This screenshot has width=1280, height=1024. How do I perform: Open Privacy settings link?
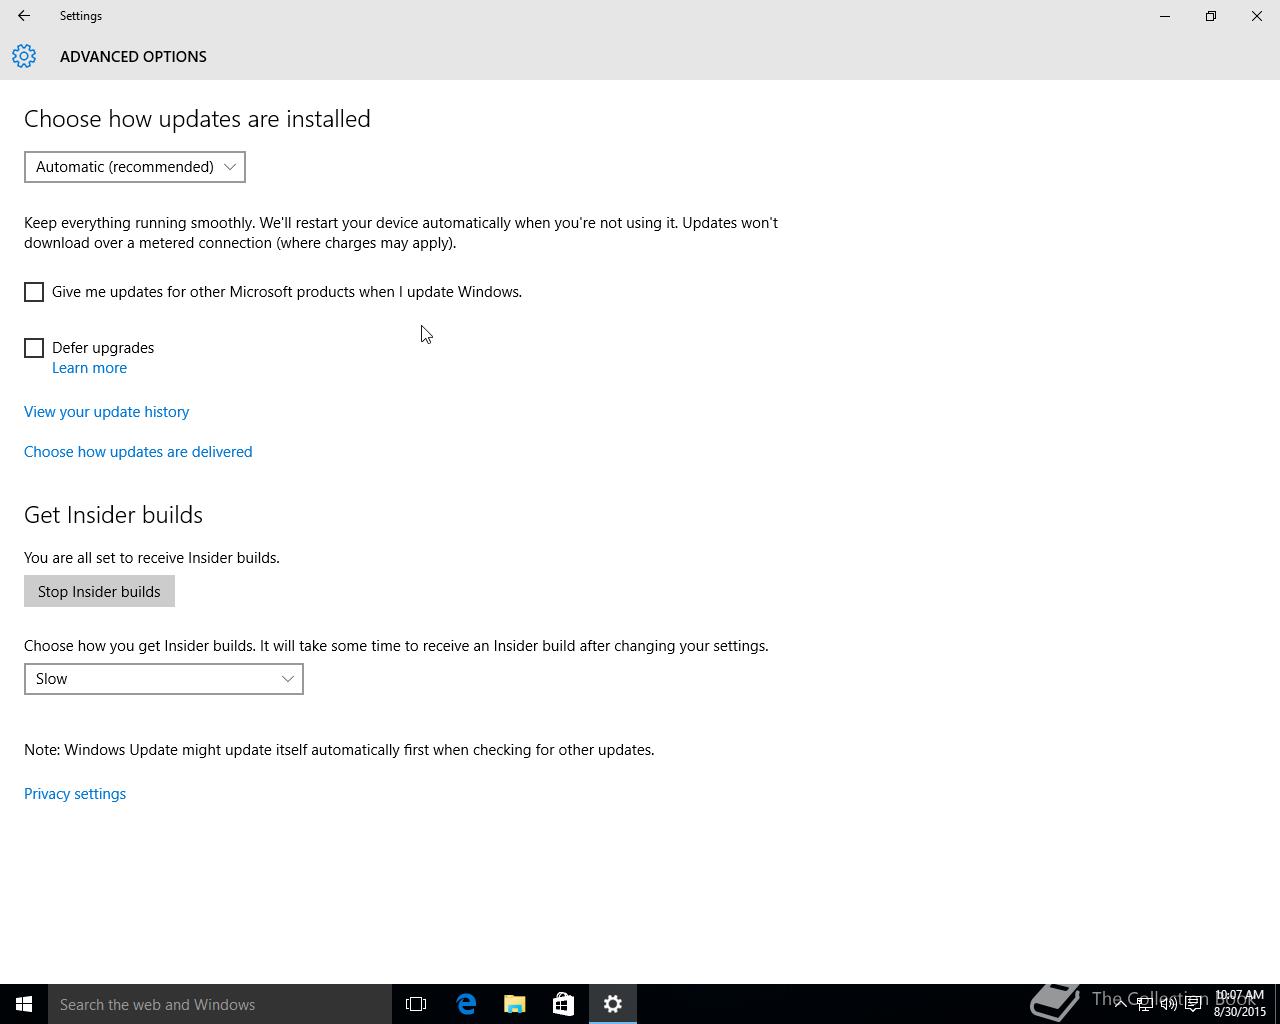[75, 794]
